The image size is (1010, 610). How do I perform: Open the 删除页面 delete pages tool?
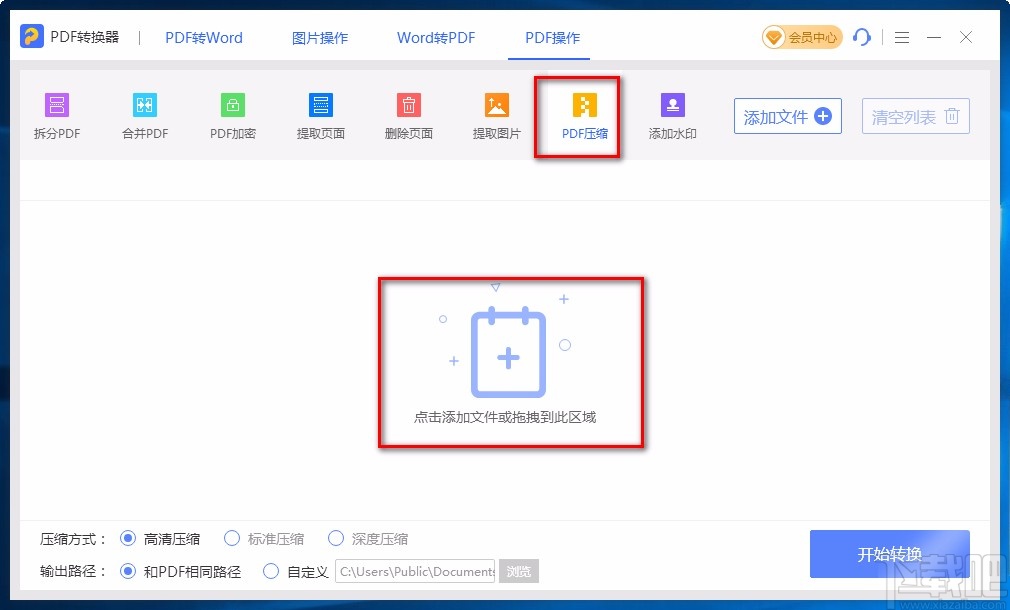pyautogui.click(x=408, y=116)
